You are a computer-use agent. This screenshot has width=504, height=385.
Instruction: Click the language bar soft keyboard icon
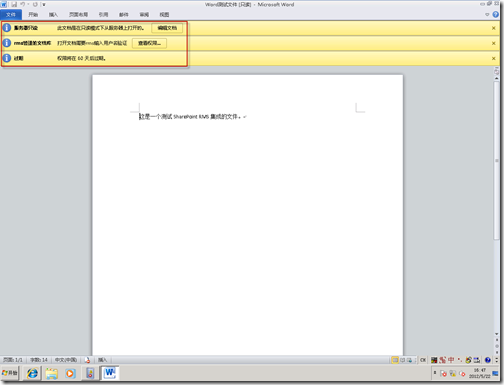(x=477, y=360)
